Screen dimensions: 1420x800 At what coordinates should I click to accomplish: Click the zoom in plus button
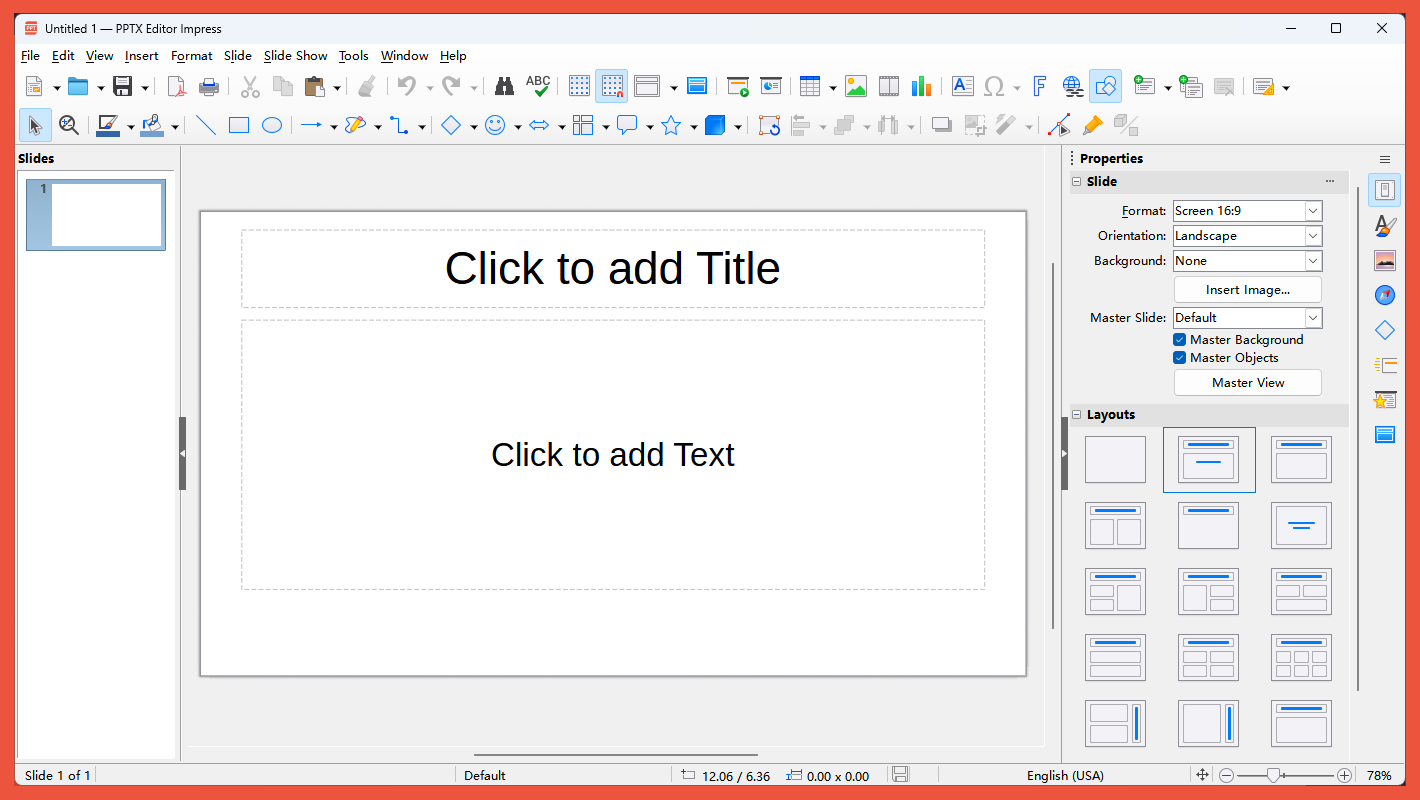[1344, 775]
